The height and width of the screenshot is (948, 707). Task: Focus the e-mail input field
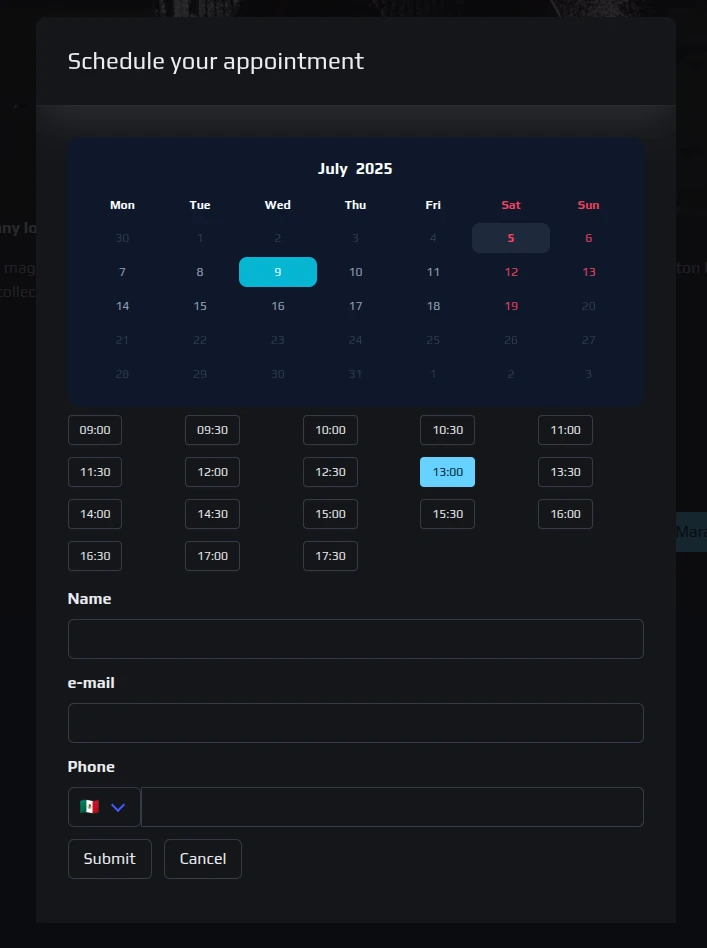355,723
